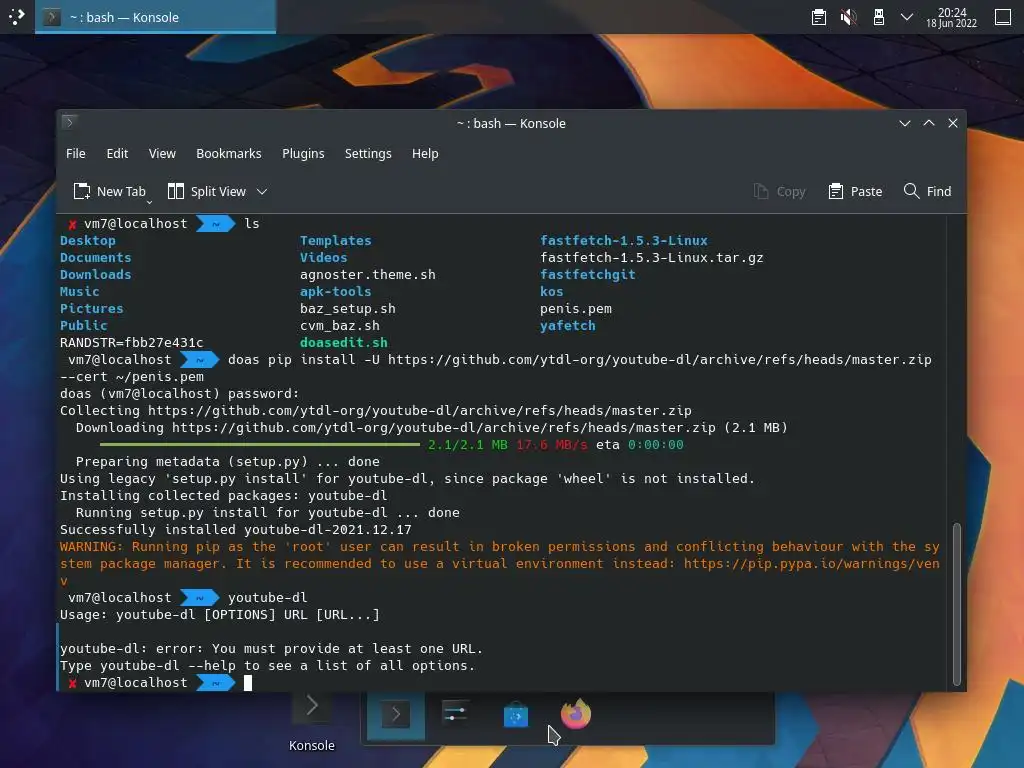Screen dimensions: 1024x768
Task: Click the terminal scrollbar handle
Action: coord(957,603)
